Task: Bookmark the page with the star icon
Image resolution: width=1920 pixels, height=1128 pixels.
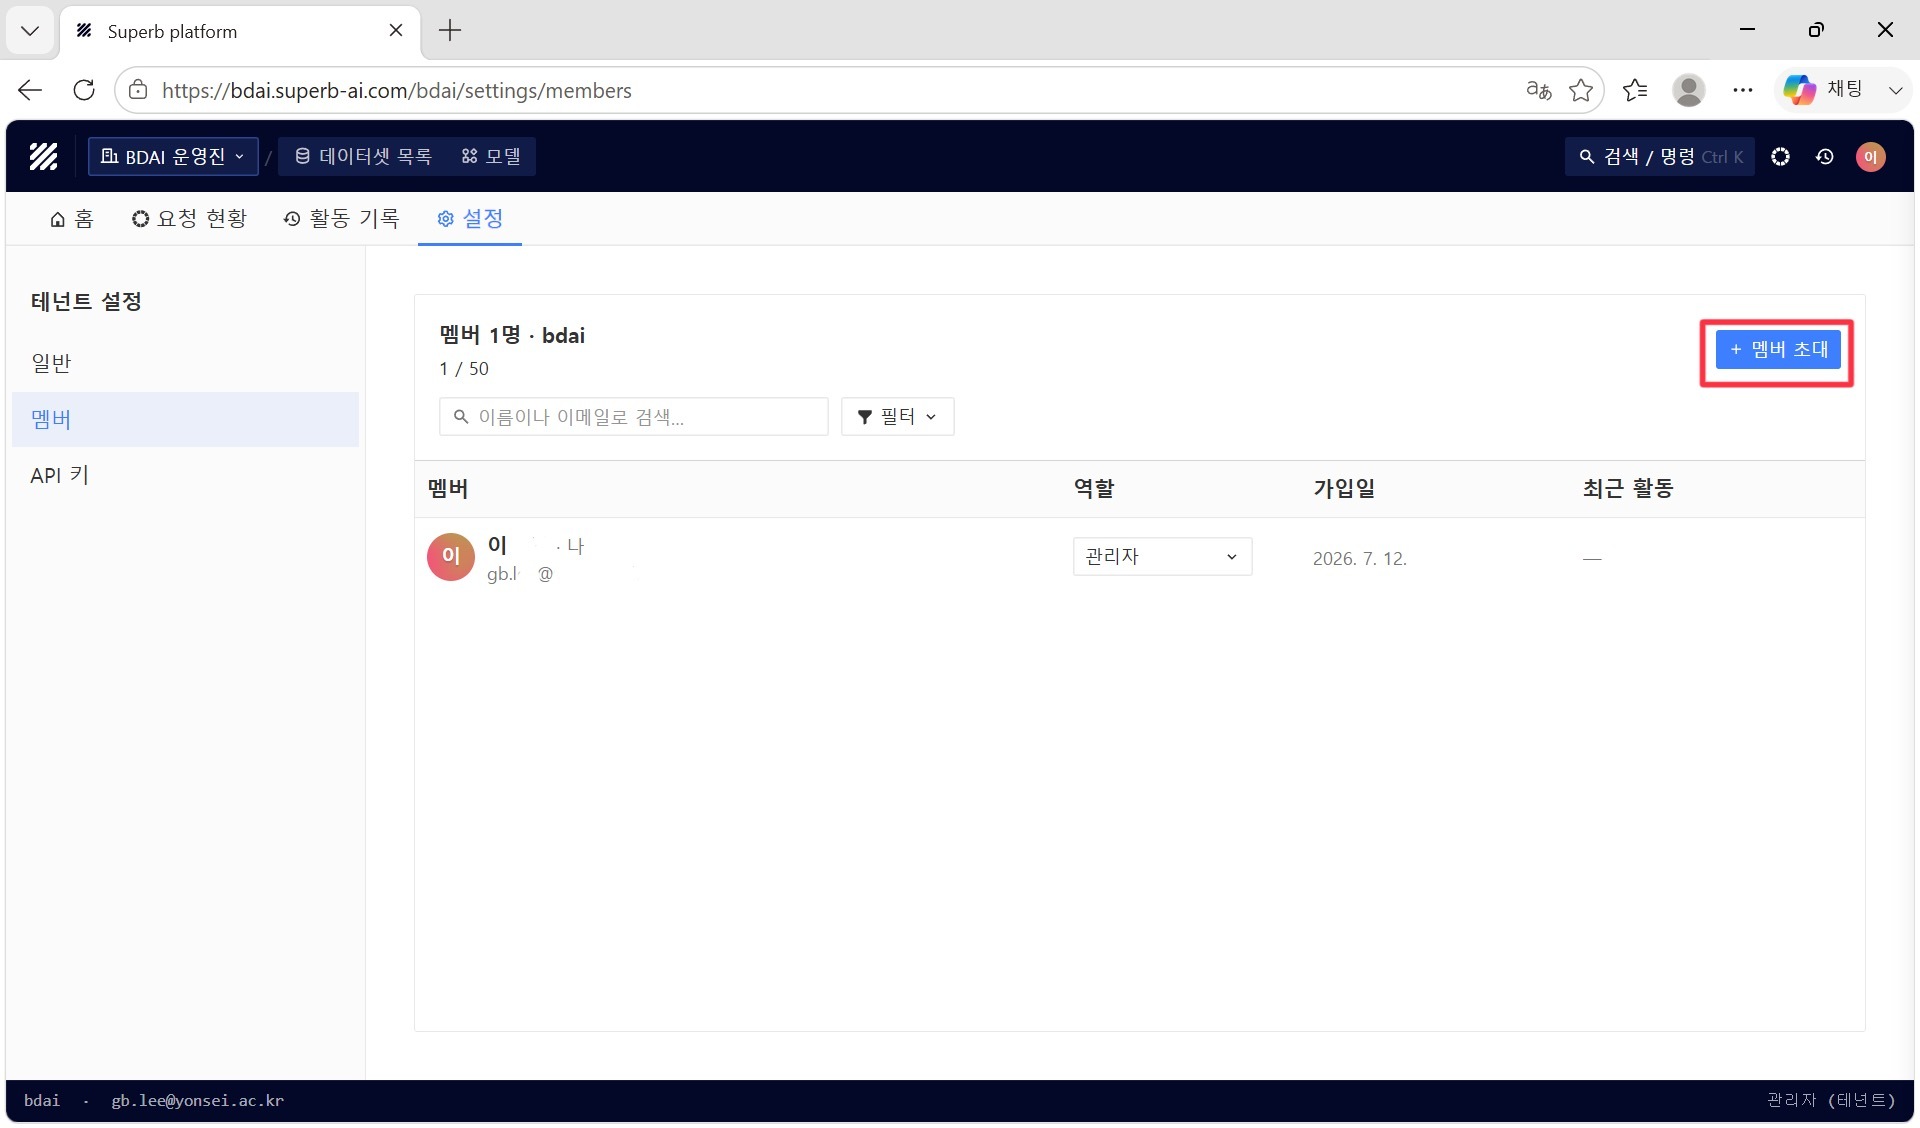Action: click(1581, 90)
